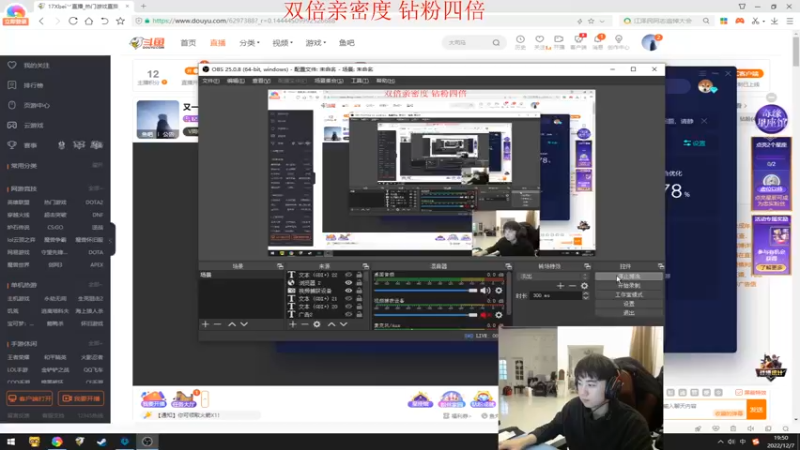Open Settings from OBS controls panel

click(x=629, y=304)
